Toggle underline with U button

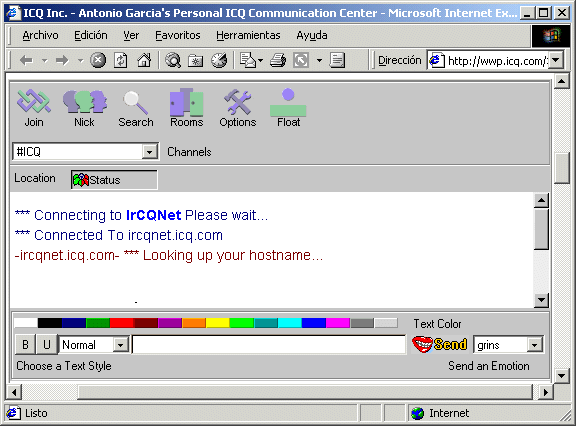tap(47, 344)
